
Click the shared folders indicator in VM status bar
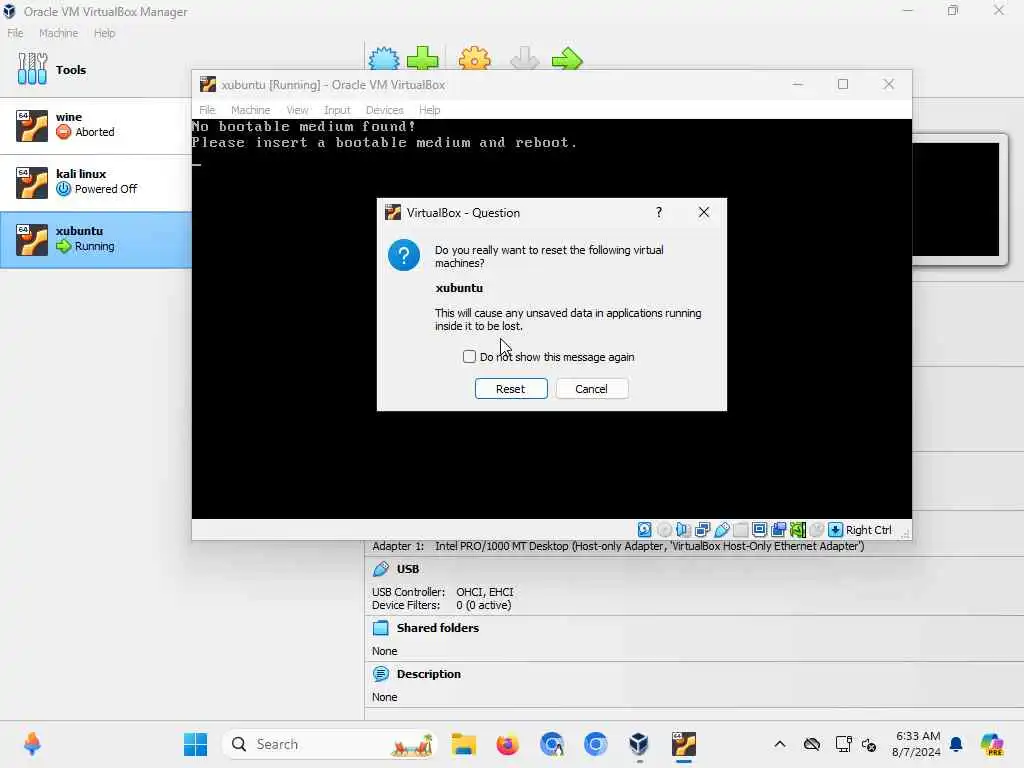(x=741, y=530)
